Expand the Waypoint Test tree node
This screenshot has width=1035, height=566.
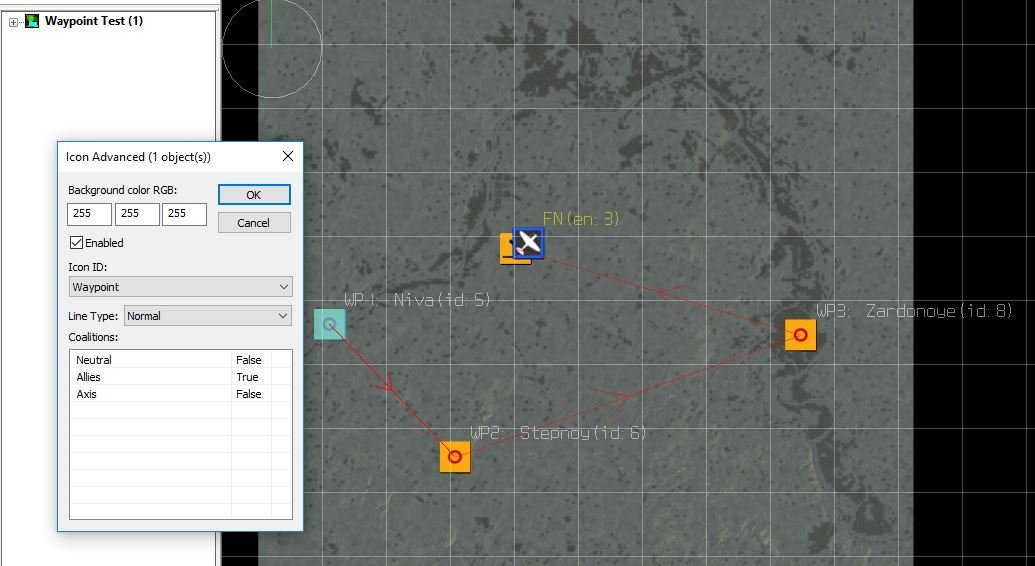pyautogui.click(x=13, y=22)
